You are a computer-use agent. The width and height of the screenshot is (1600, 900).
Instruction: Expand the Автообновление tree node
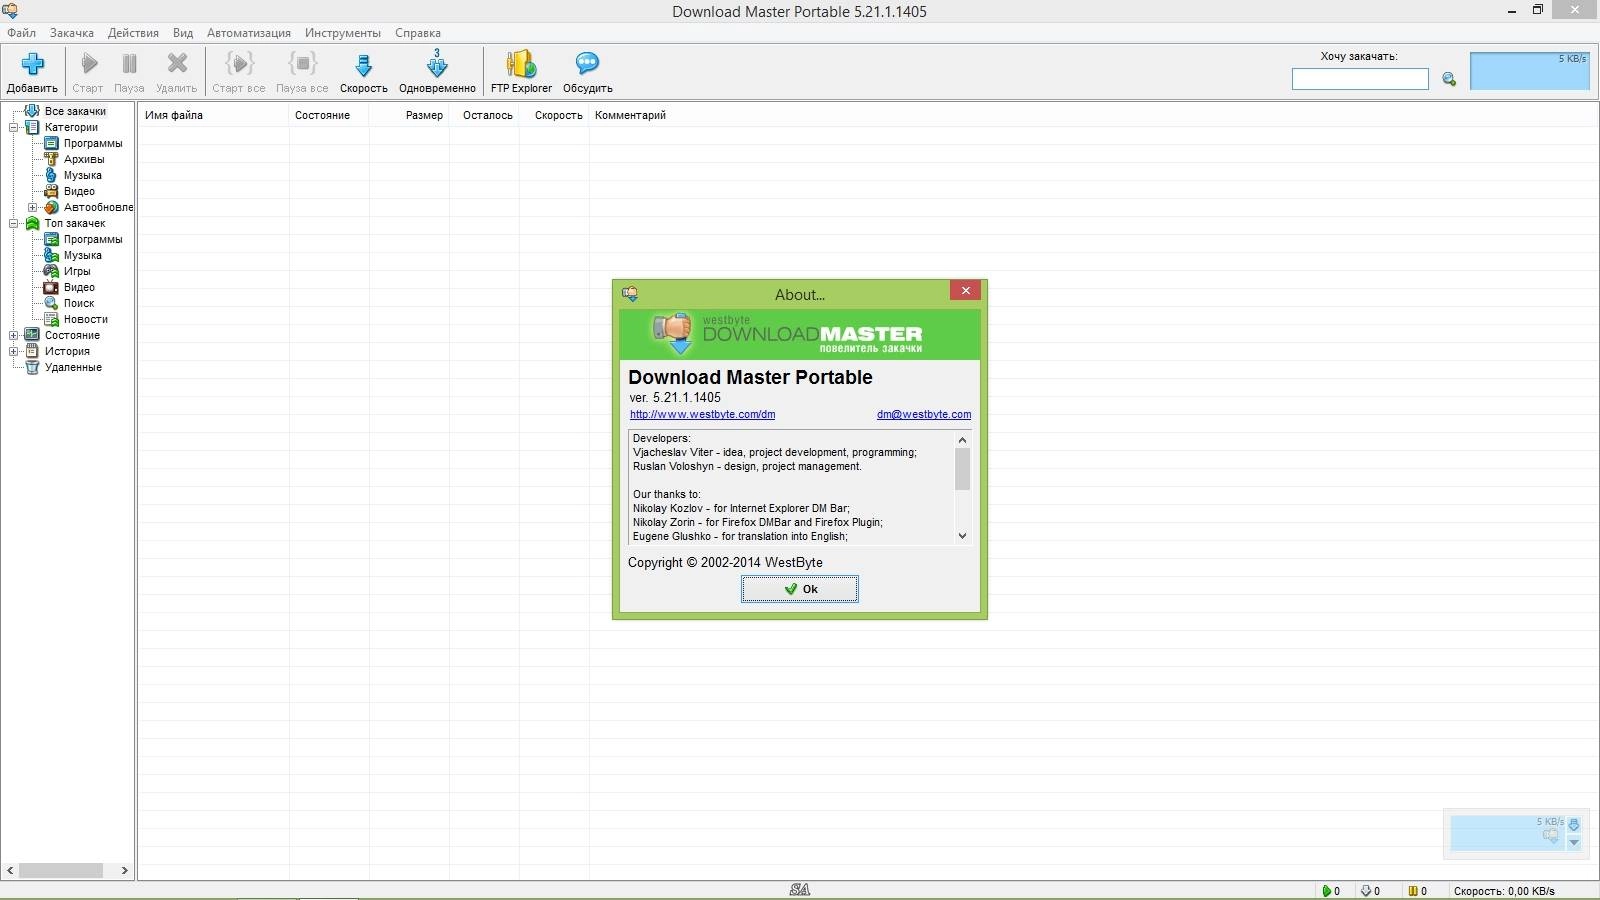[32, 207]
